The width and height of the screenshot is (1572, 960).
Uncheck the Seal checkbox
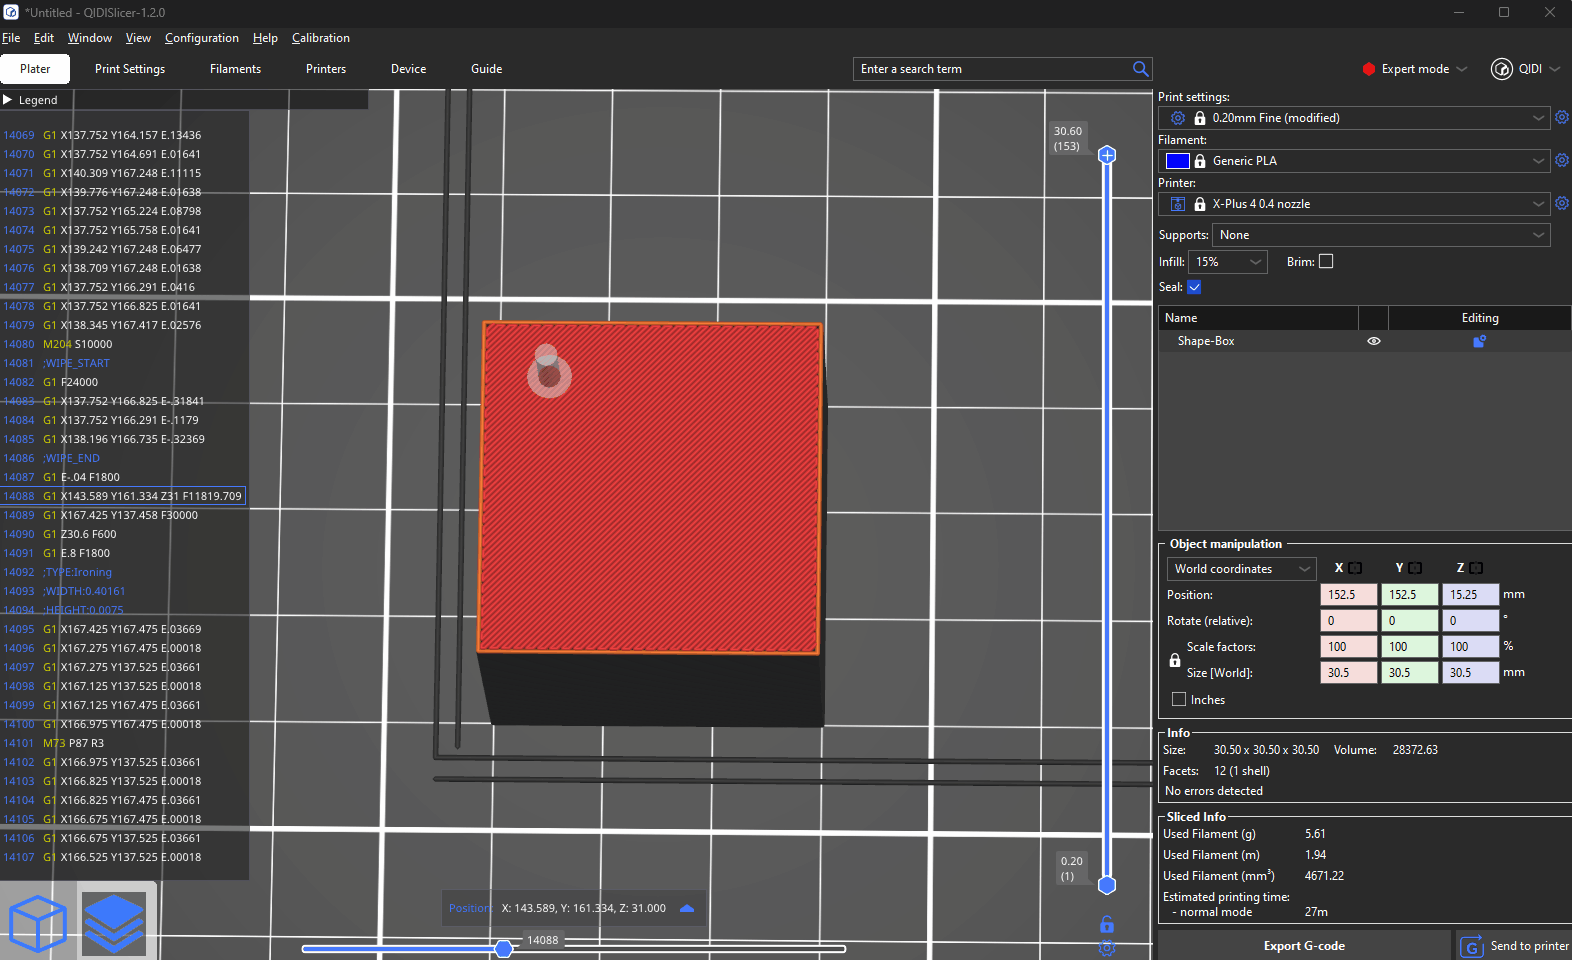(1194, 287)
